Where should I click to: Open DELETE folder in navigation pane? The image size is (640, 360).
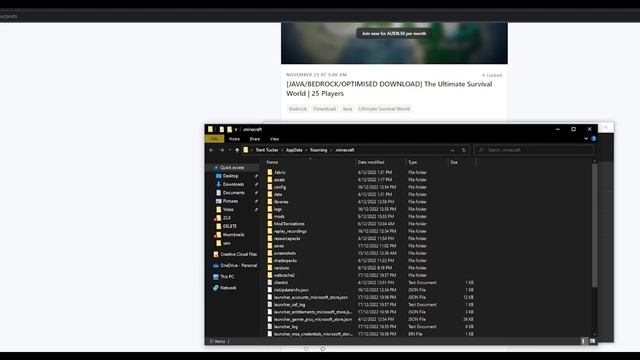[x=229, y=226]
